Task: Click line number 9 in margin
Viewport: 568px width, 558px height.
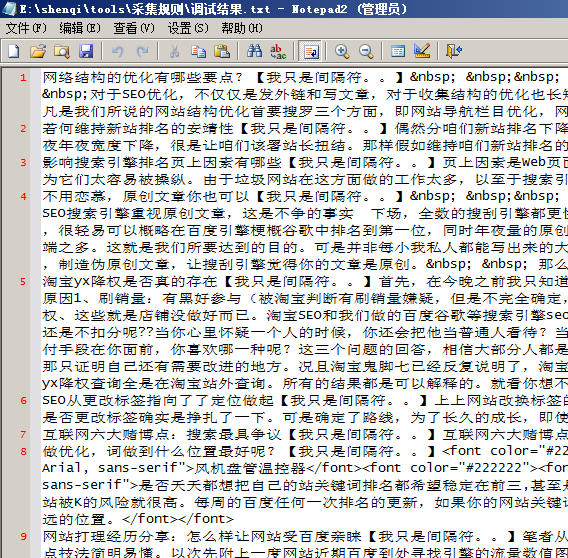Action: (23, 537)
